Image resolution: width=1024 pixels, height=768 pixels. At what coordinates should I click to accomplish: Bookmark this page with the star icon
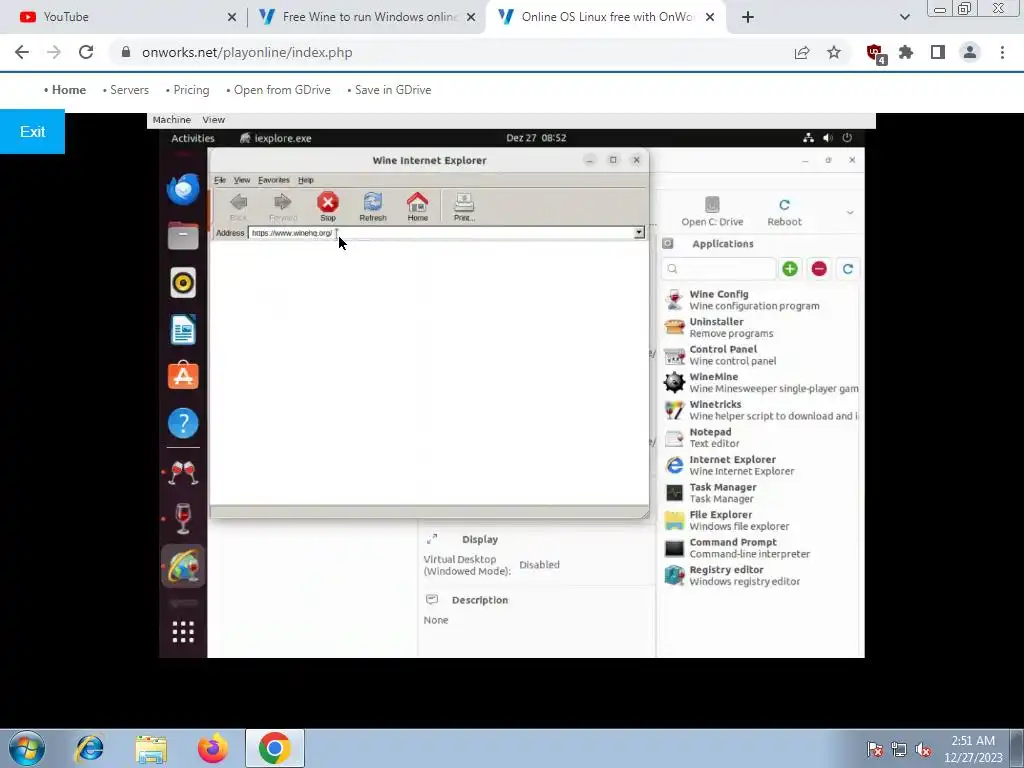[x=834, y=52]
